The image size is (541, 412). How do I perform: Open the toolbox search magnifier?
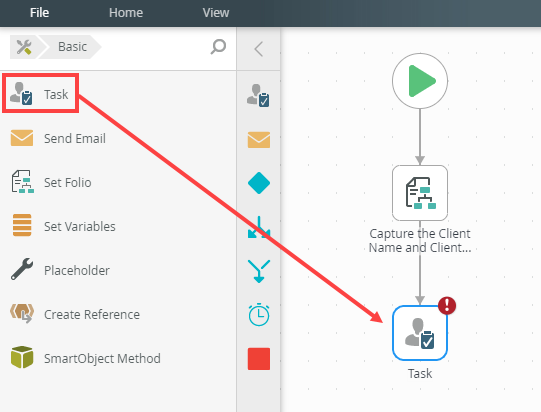[218, 47]
